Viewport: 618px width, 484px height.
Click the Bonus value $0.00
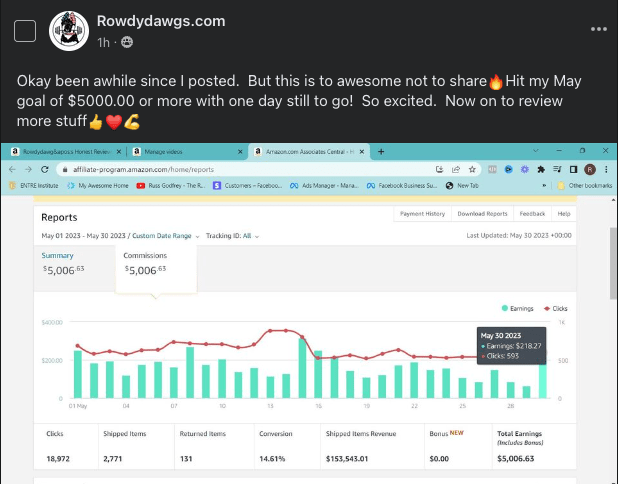pos(439,459)
